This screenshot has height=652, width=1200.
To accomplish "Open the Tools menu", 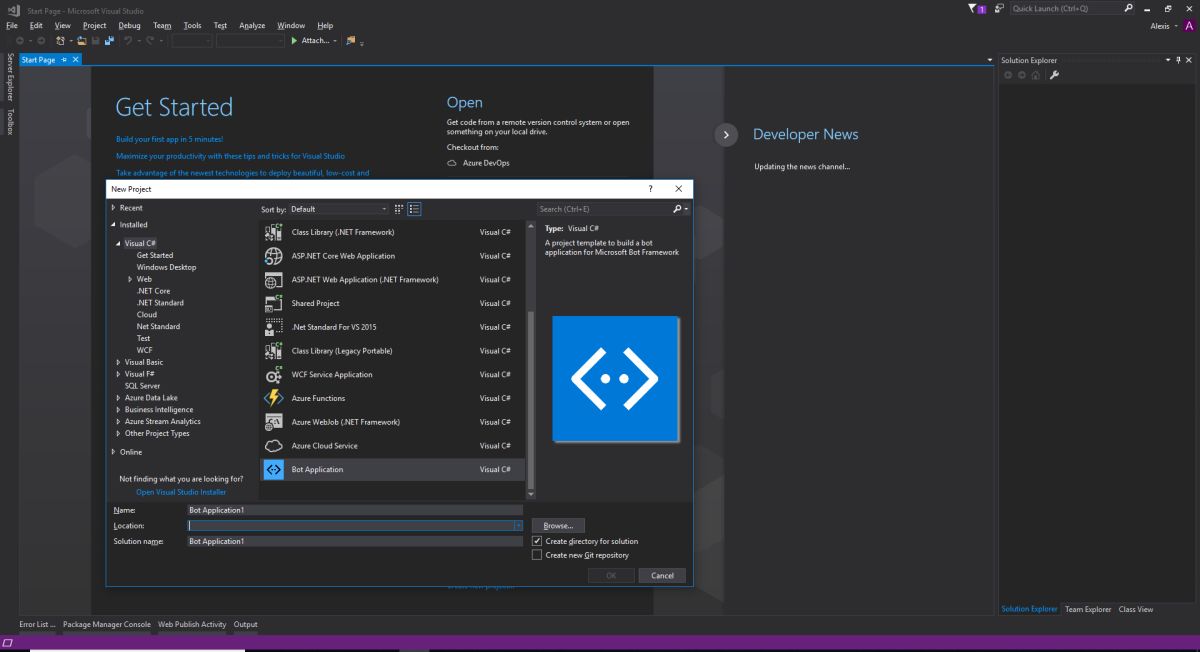I will (x=192, y=25).
